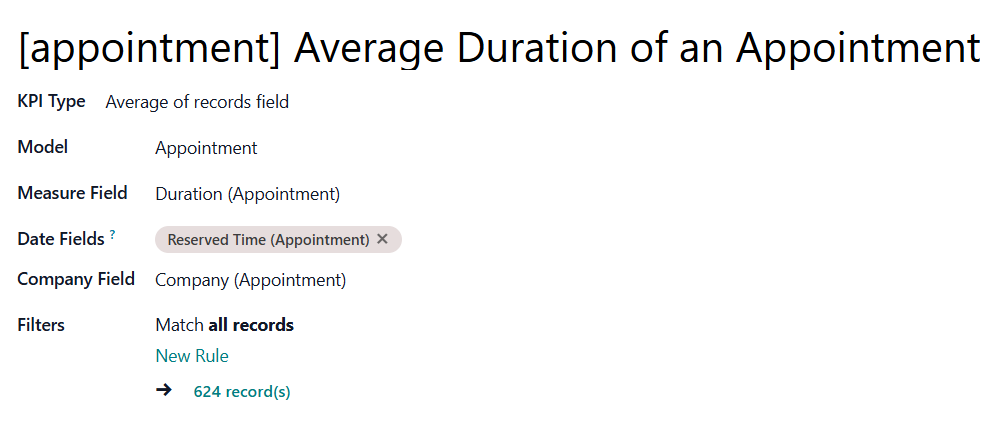Open the 624 record(s) link
This screenshot has height=443, width=995.
coord(242,392)
